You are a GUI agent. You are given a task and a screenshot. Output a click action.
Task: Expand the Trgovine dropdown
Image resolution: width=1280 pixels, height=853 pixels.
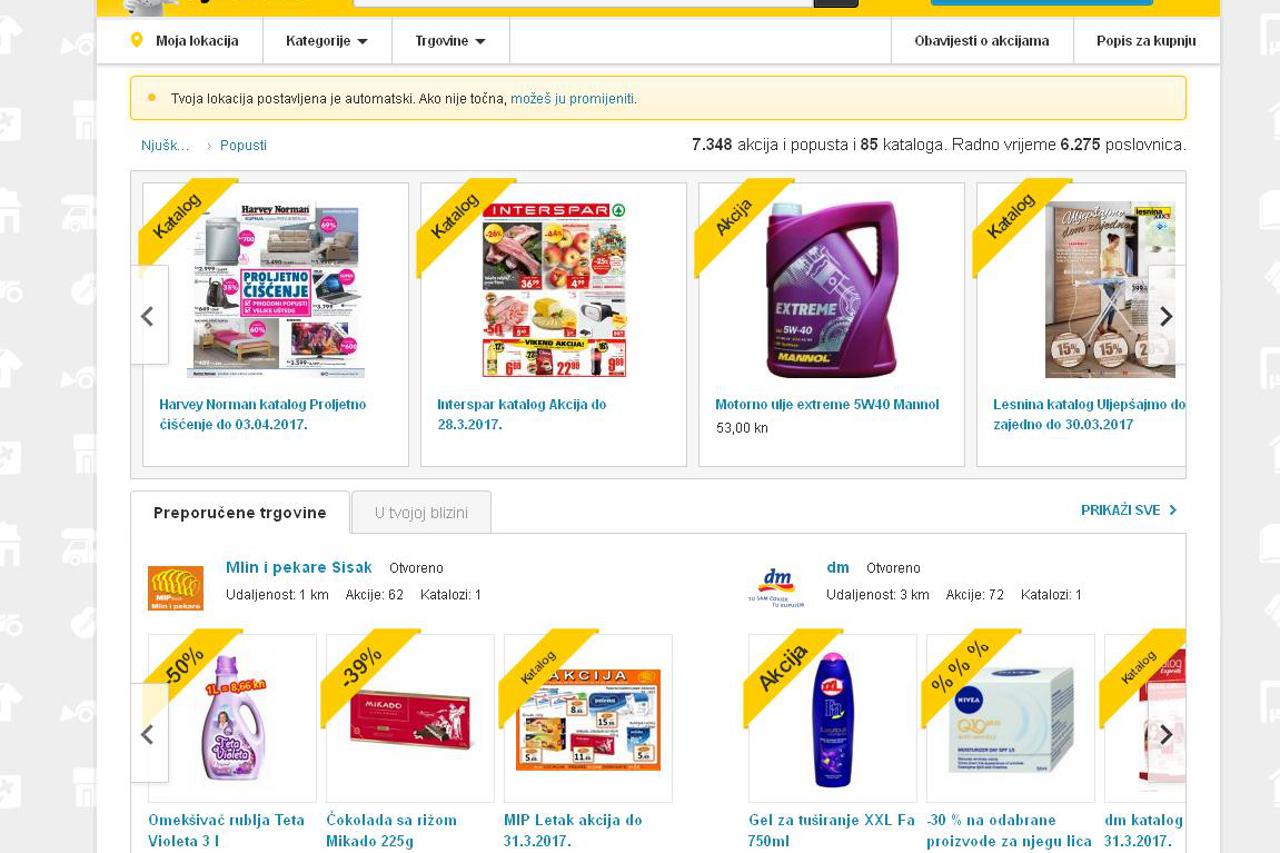(451, 41)
